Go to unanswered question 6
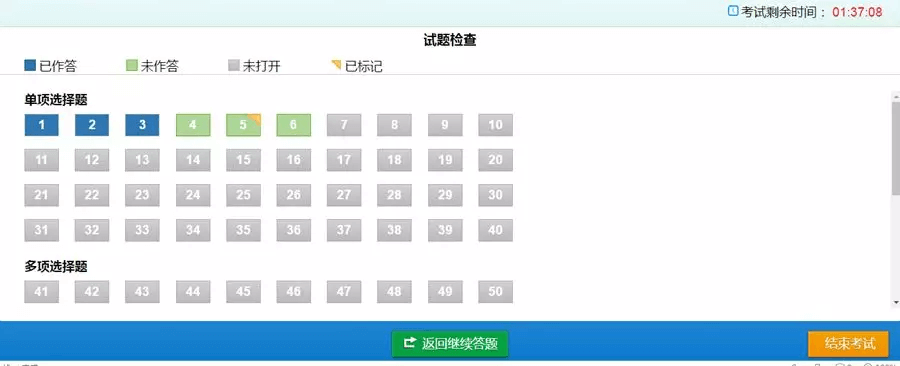Image resolution: width=900 pixels, height=366 pixels. 294,125
